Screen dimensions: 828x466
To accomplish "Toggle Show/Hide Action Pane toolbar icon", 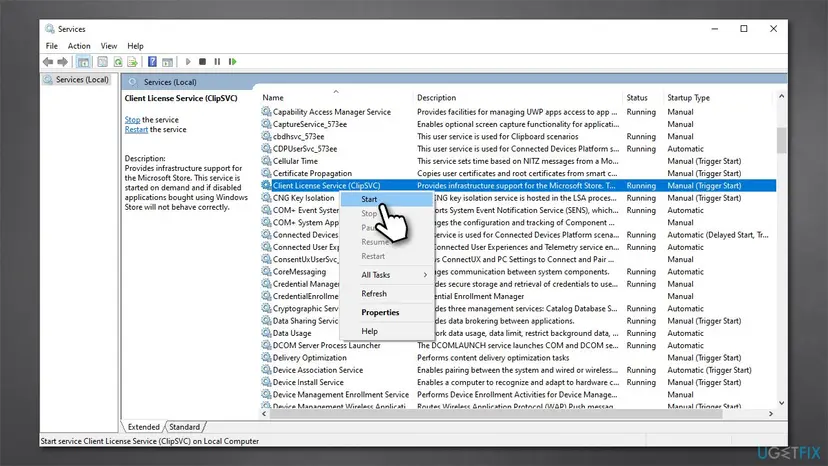I will click(167, 62).
